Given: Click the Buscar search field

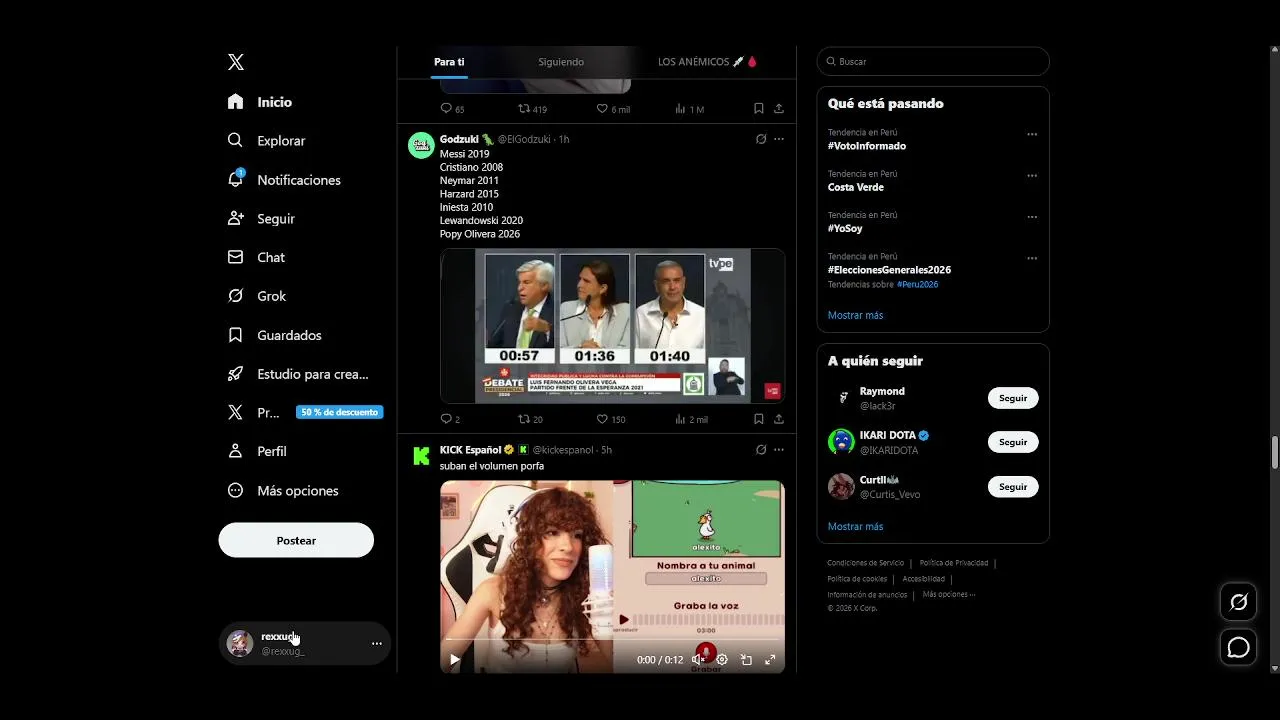Looking at the screenshot, I should pos(933,61).
